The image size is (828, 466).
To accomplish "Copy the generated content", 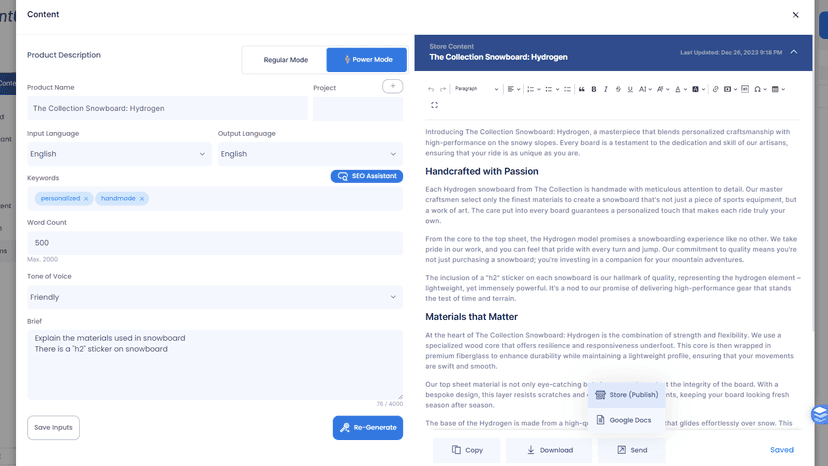I will click(x=467, y=450).
